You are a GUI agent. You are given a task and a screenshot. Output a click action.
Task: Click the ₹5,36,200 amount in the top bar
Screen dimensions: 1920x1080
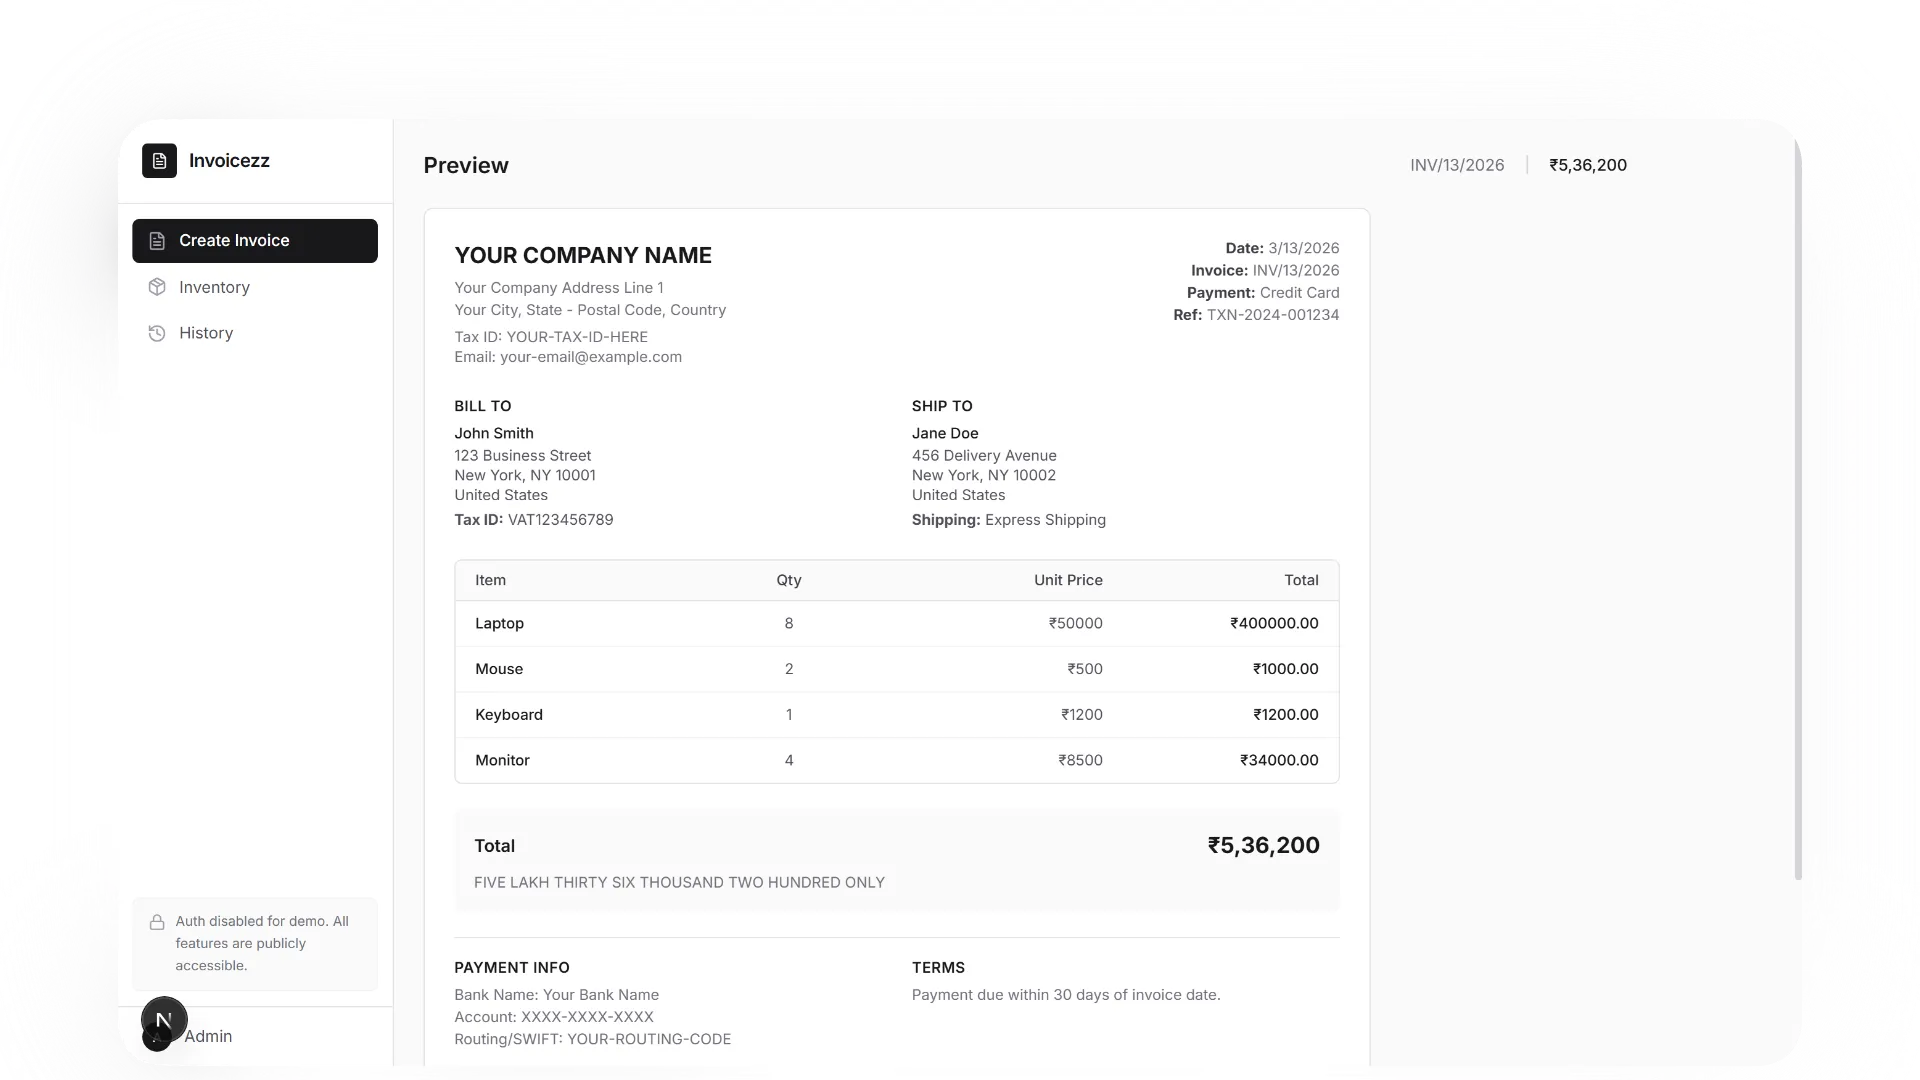coord(1588,165)
